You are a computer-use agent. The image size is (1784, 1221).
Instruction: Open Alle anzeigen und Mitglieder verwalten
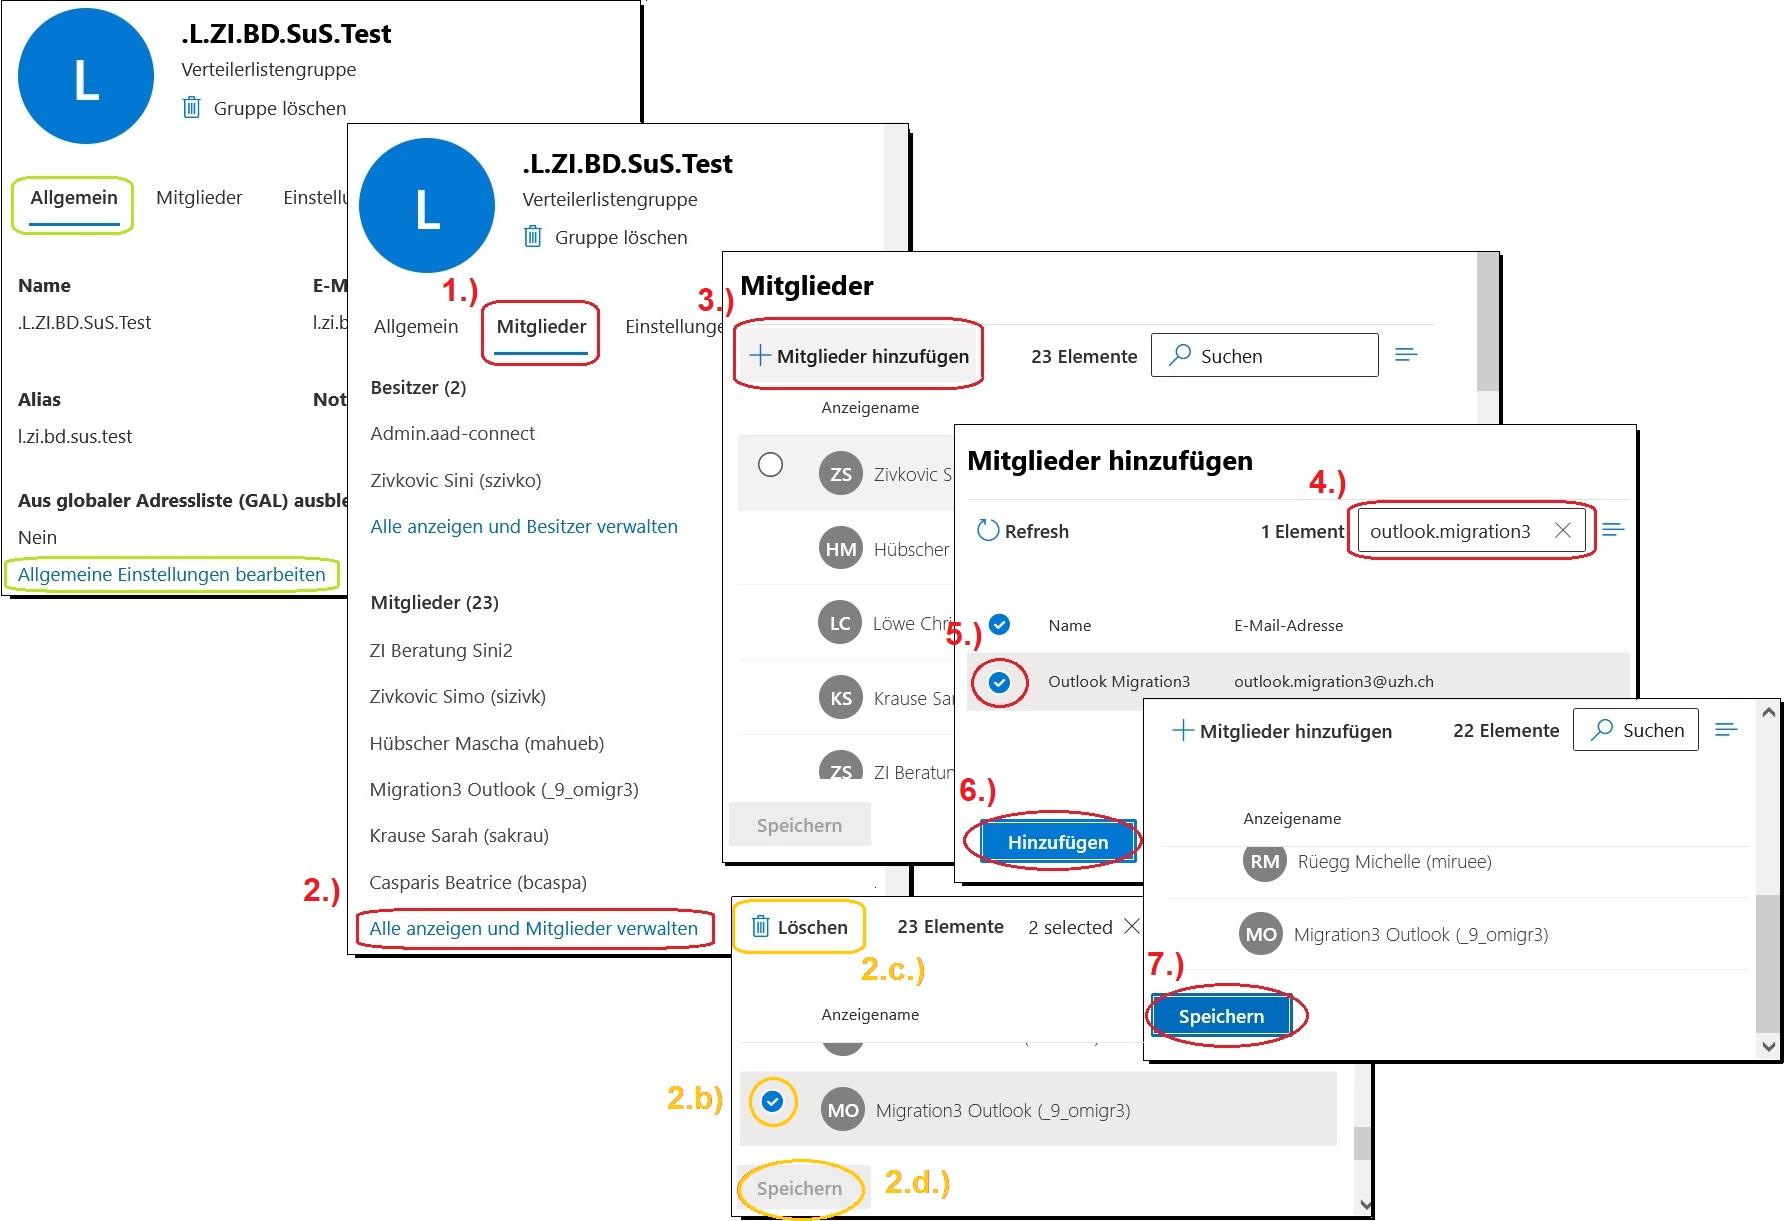(533, 929)
